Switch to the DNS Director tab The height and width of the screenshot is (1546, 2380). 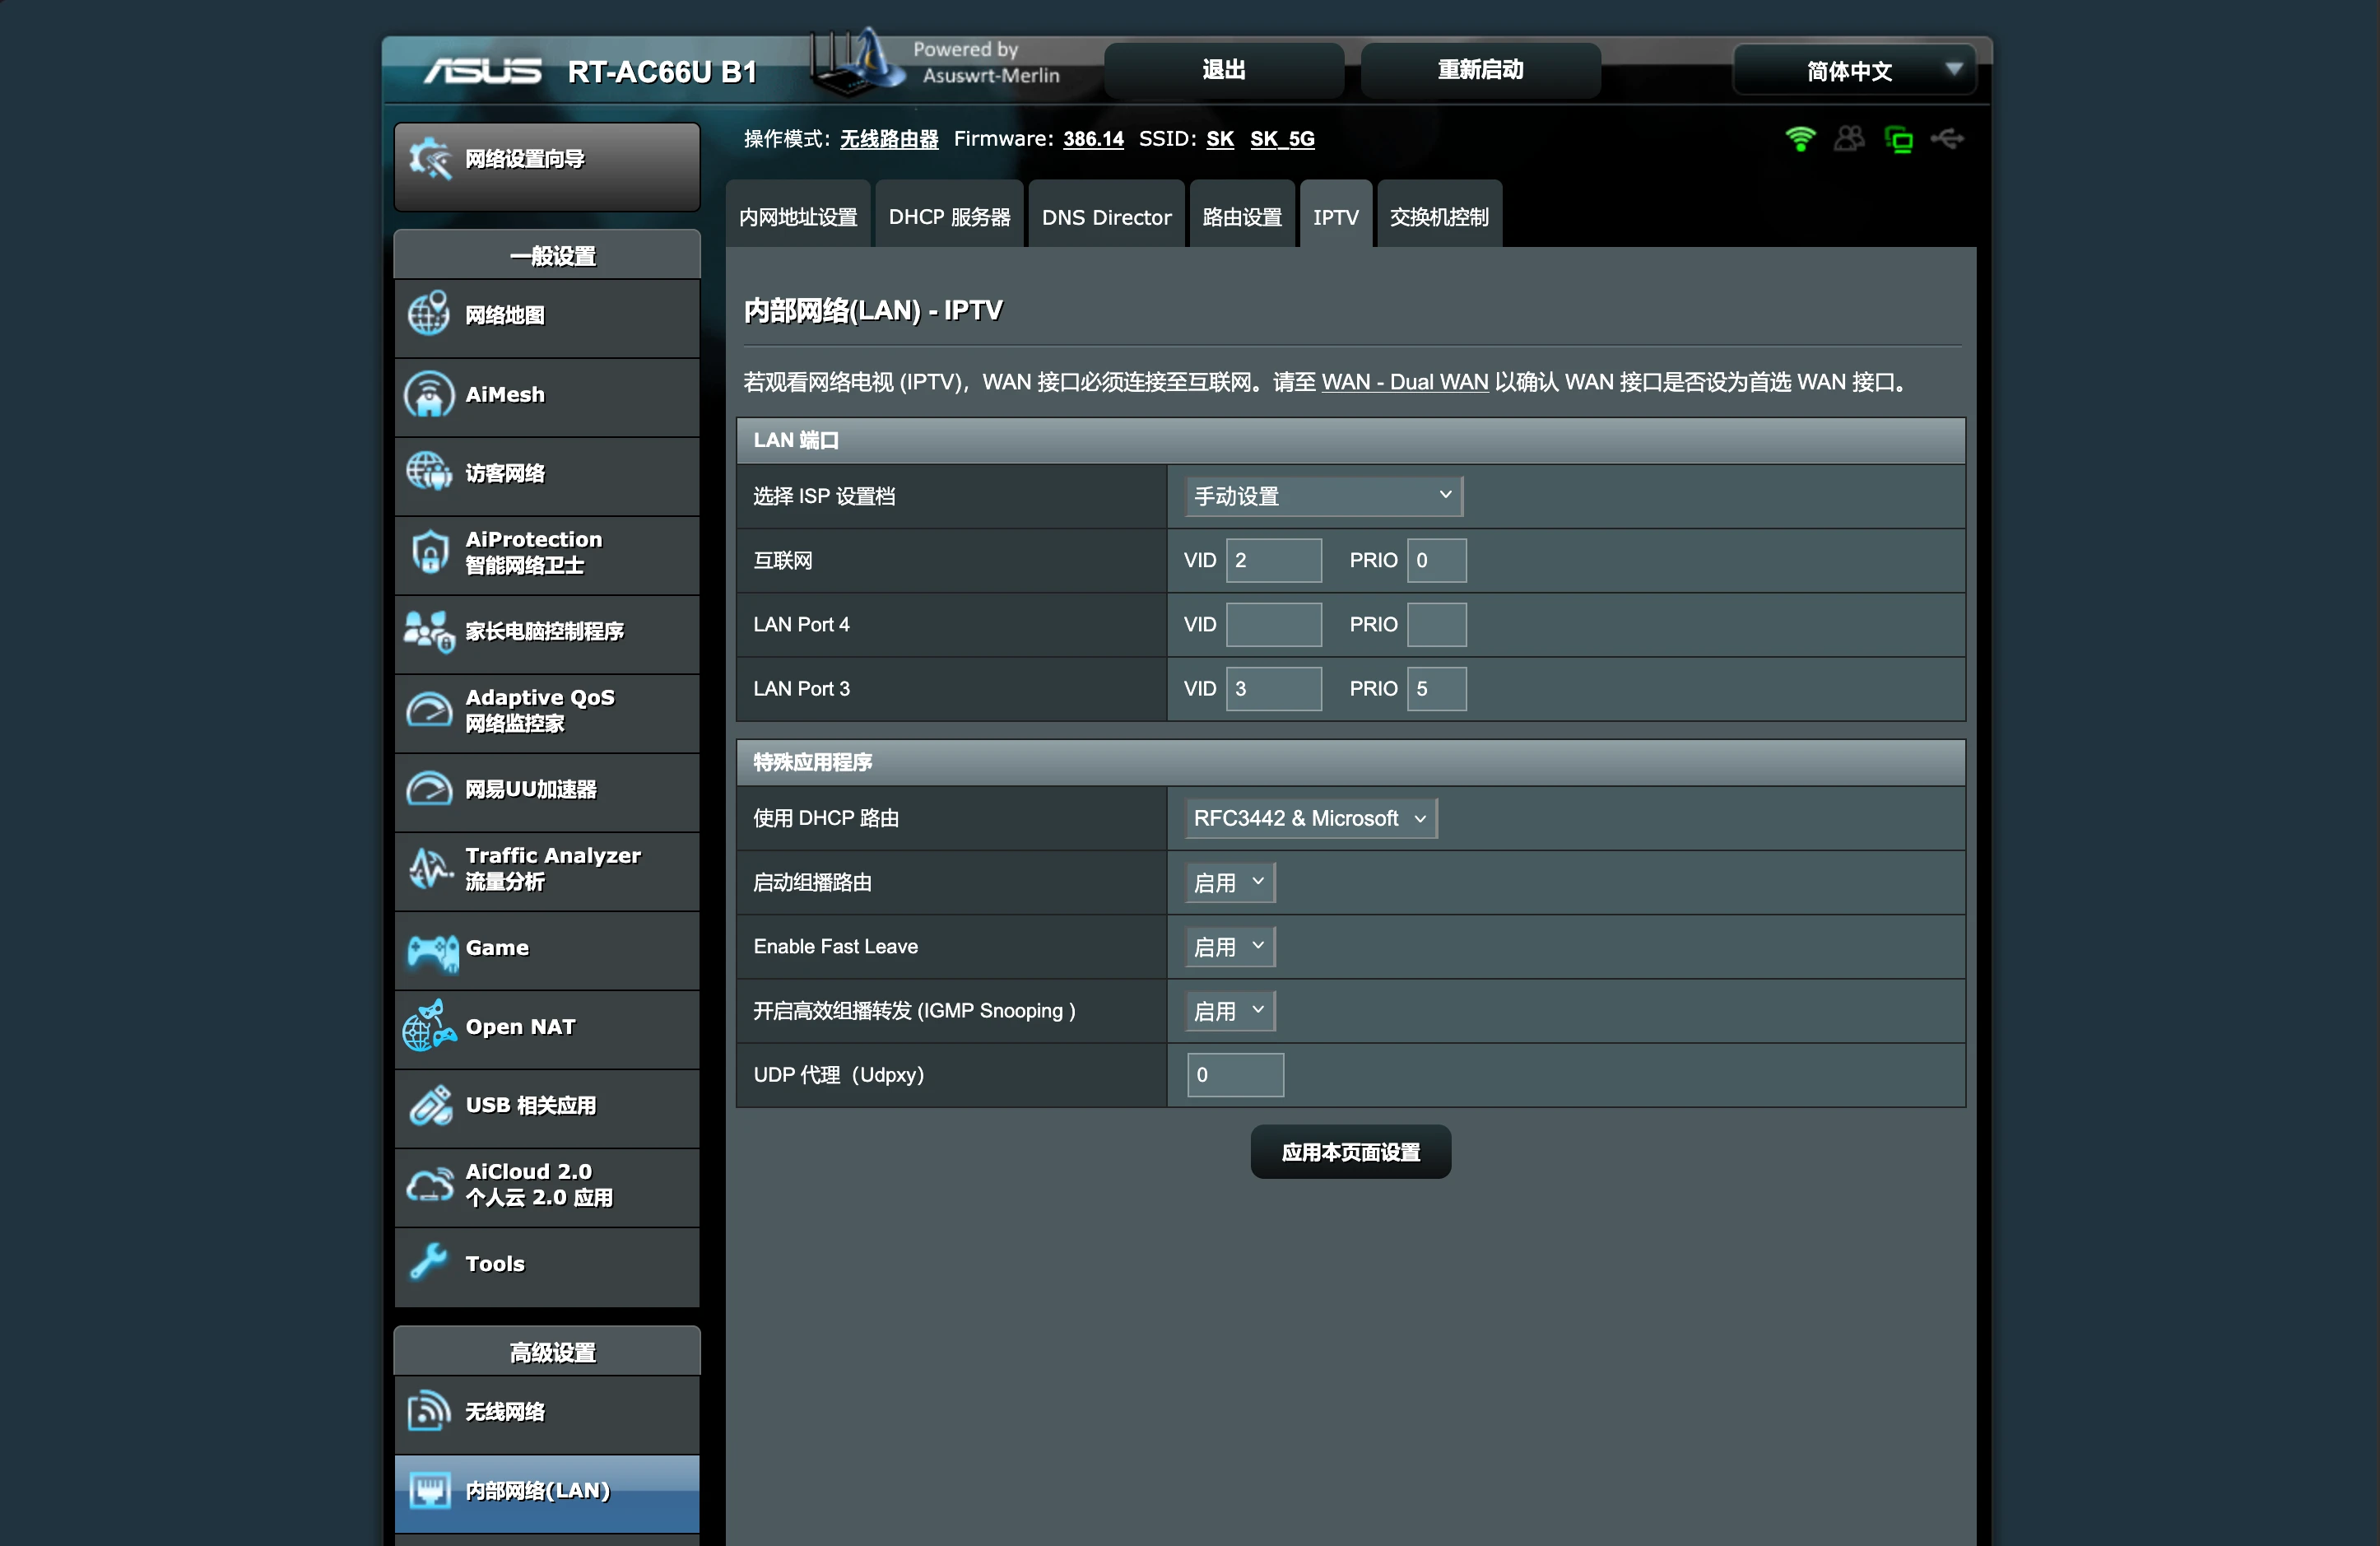pyautogui.click(x=1106, y=216)
